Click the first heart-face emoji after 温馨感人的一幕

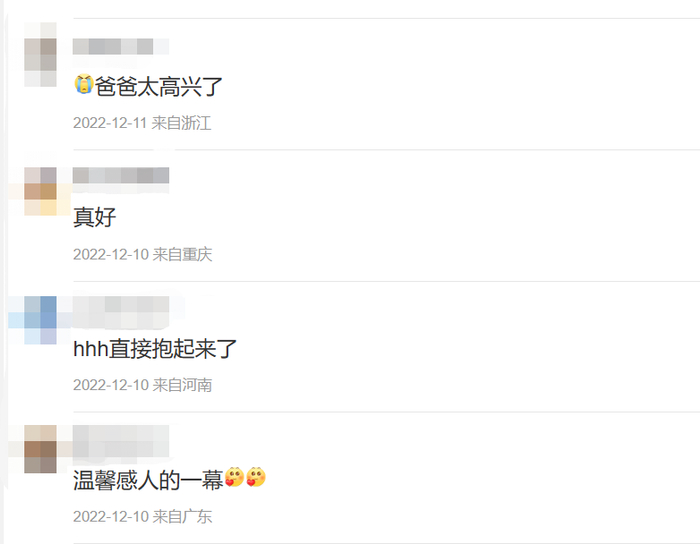(x=234, y=478)
